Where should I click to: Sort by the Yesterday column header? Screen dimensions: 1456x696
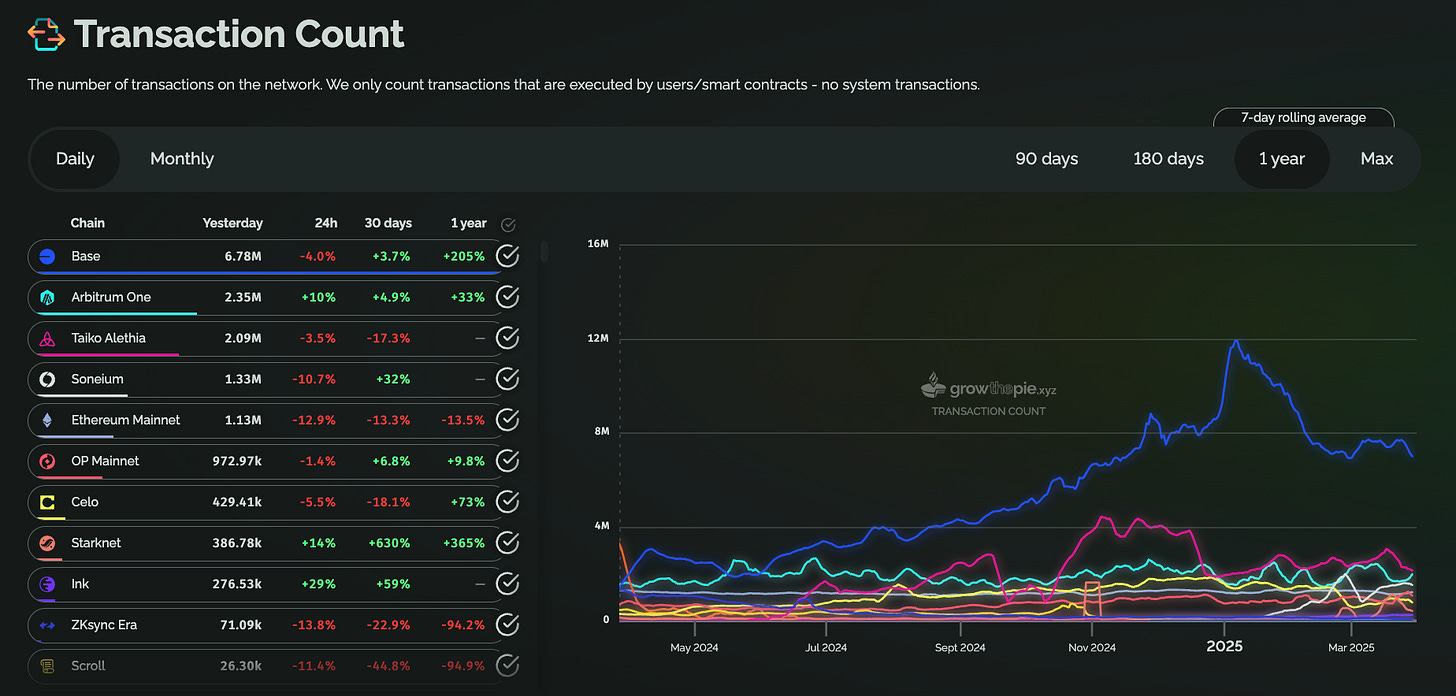click(x=233, y=223)
